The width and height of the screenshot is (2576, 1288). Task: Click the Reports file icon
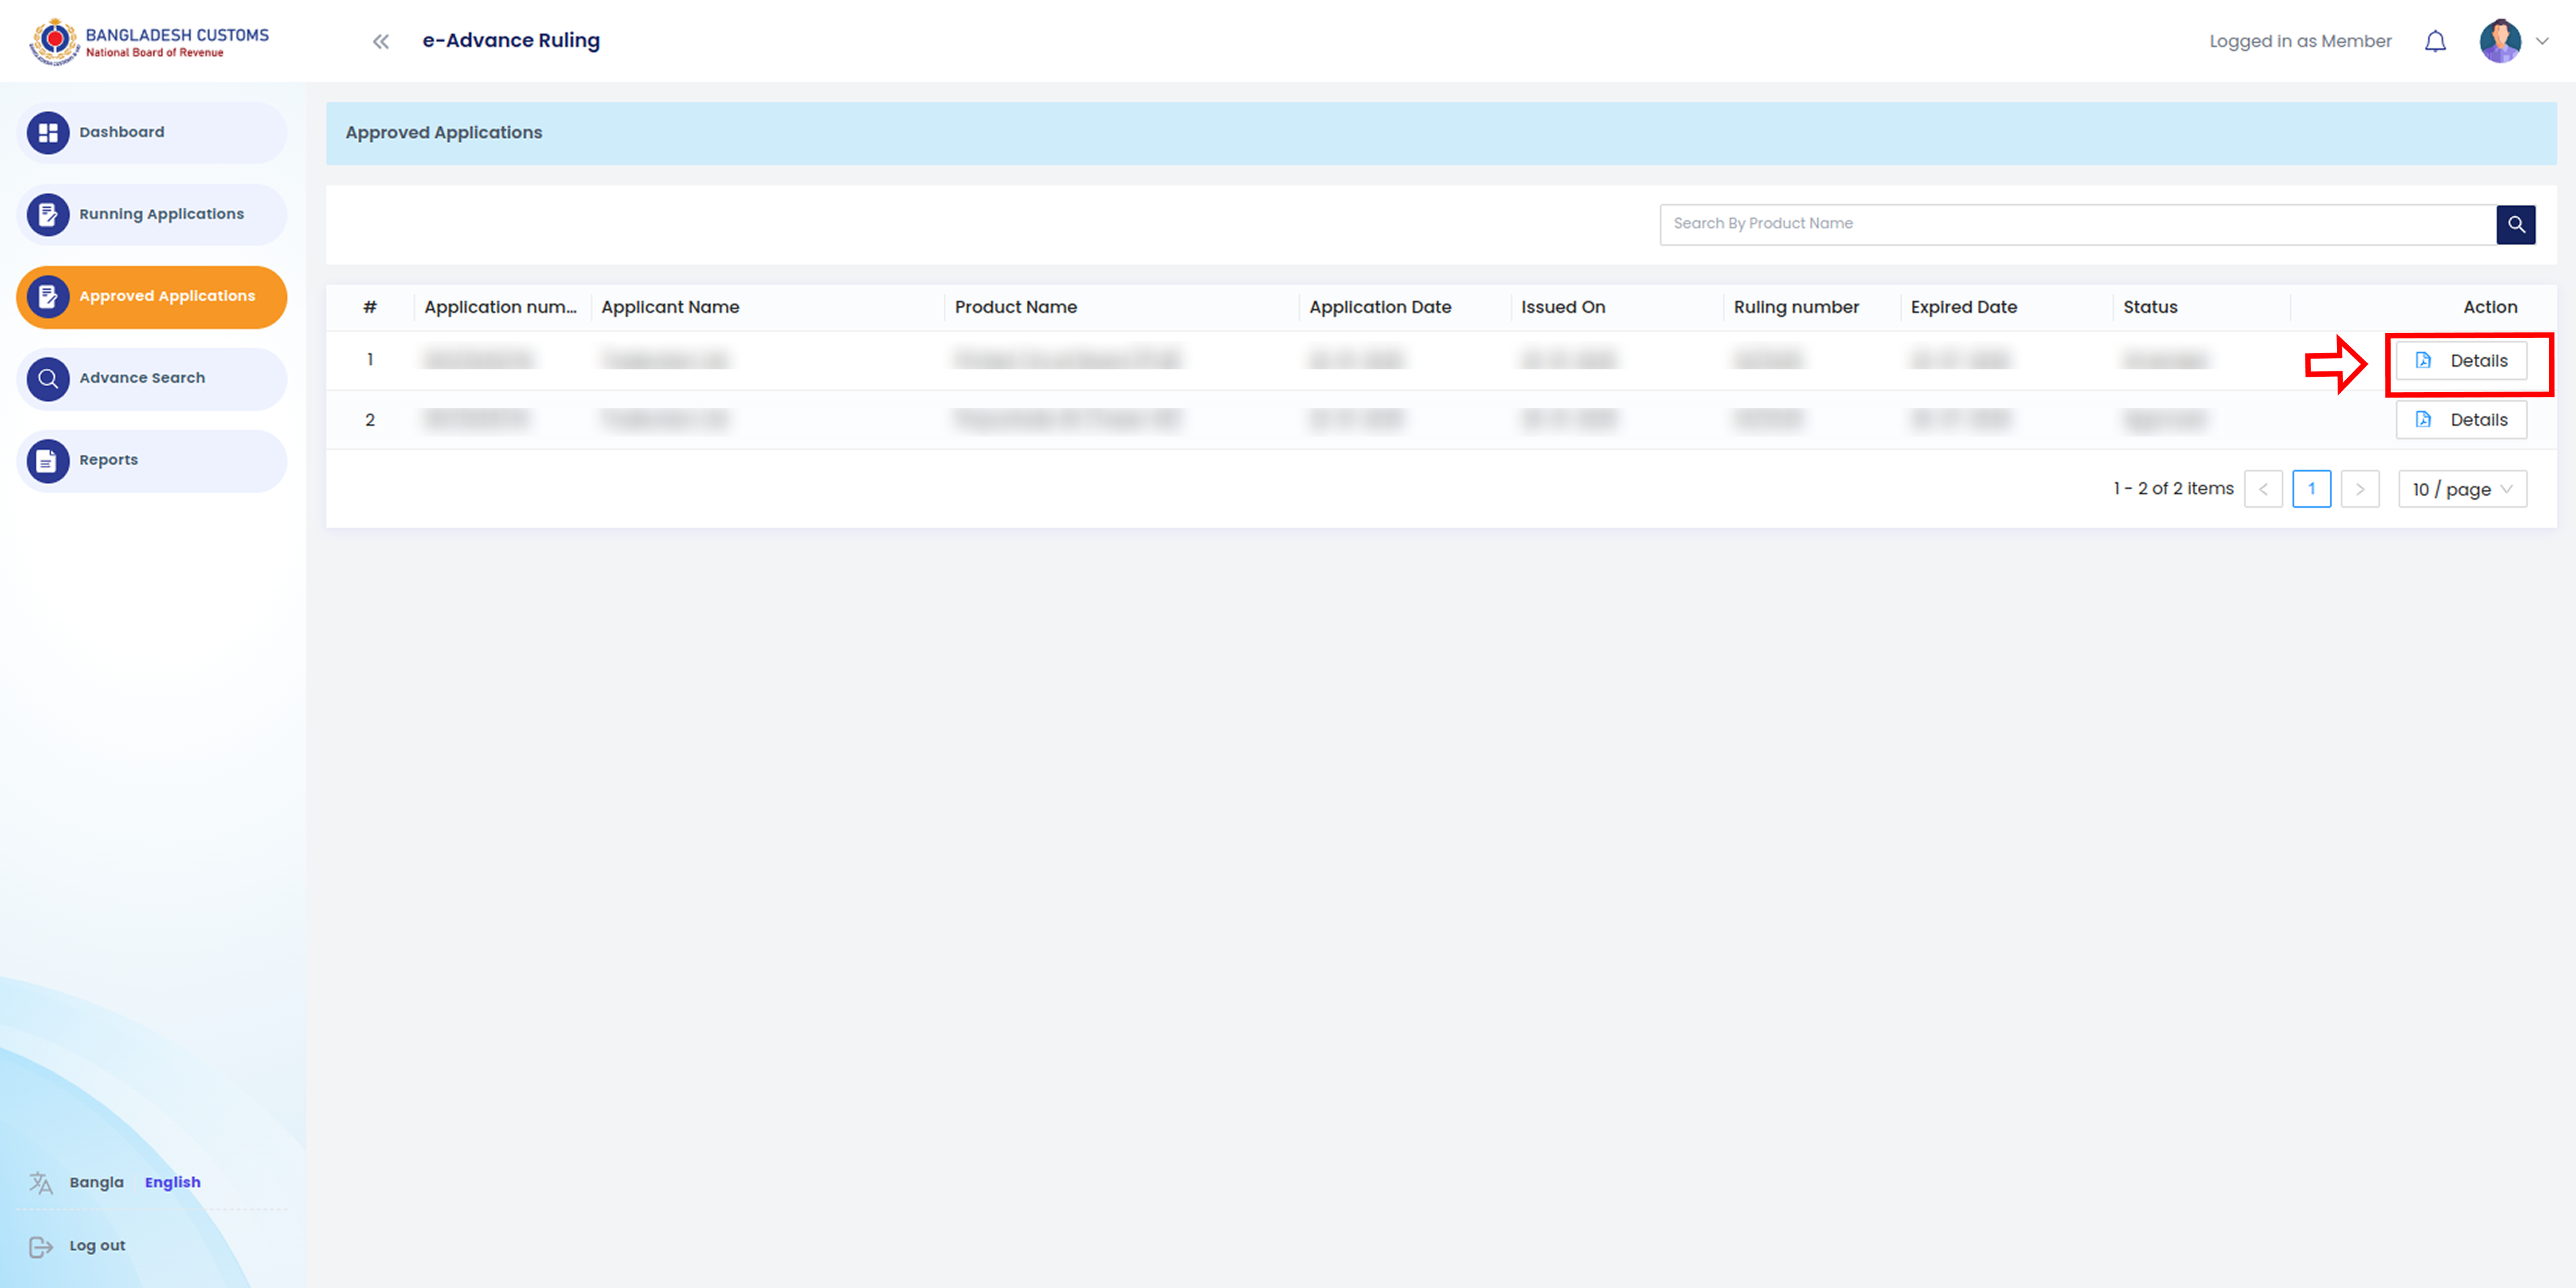pos(48,460)
